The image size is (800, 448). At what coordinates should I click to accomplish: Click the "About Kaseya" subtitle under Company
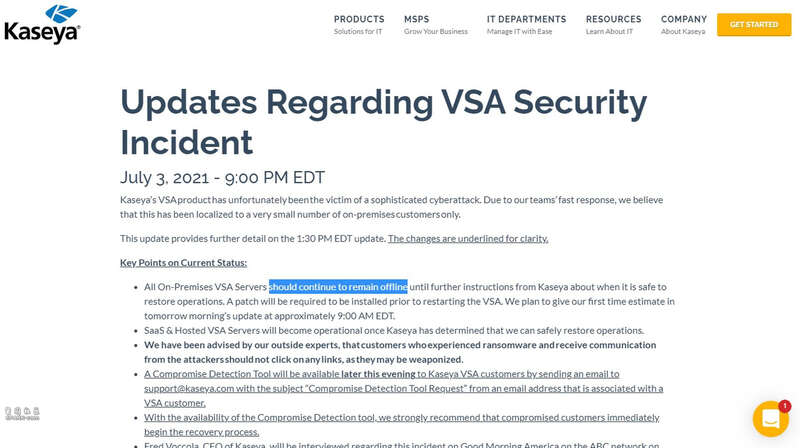(683, 32)
